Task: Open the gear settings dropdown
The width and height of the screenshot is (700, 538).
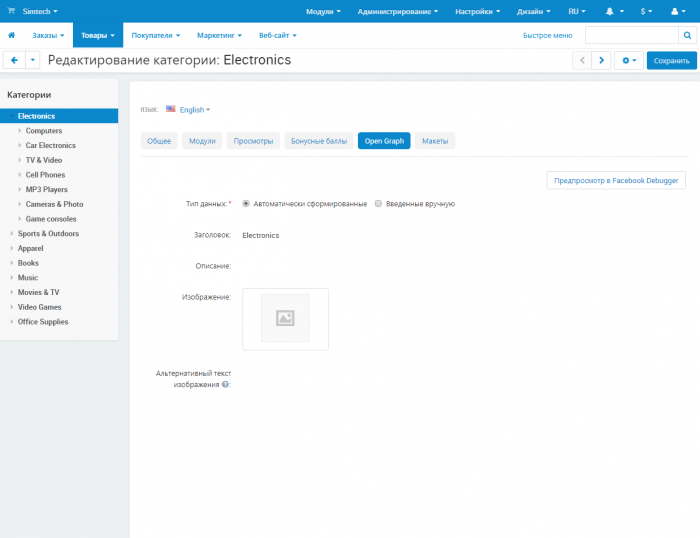Action: tap(629, 60)
